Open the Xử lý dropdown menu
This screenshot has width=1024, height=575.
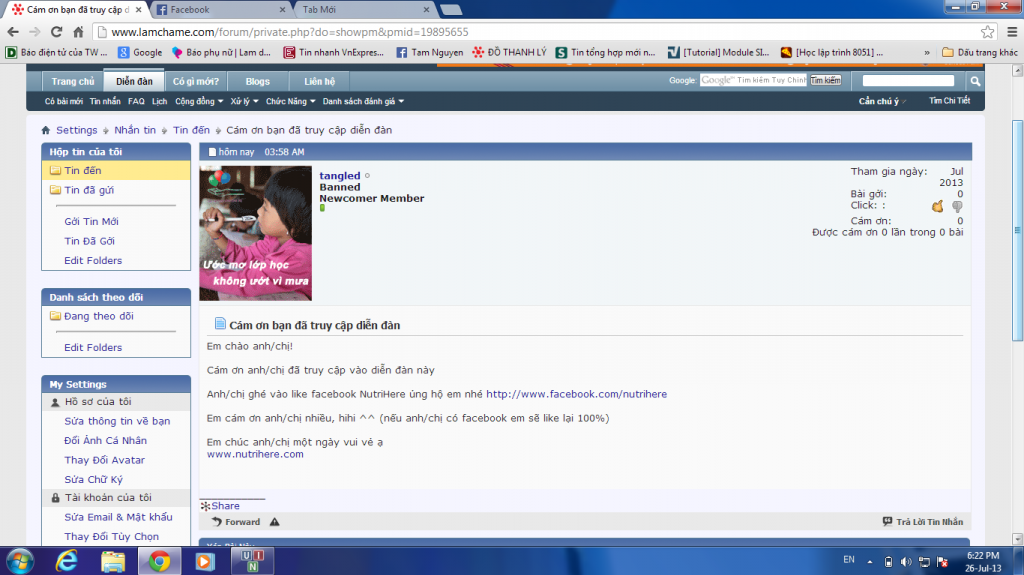point(244,101)
